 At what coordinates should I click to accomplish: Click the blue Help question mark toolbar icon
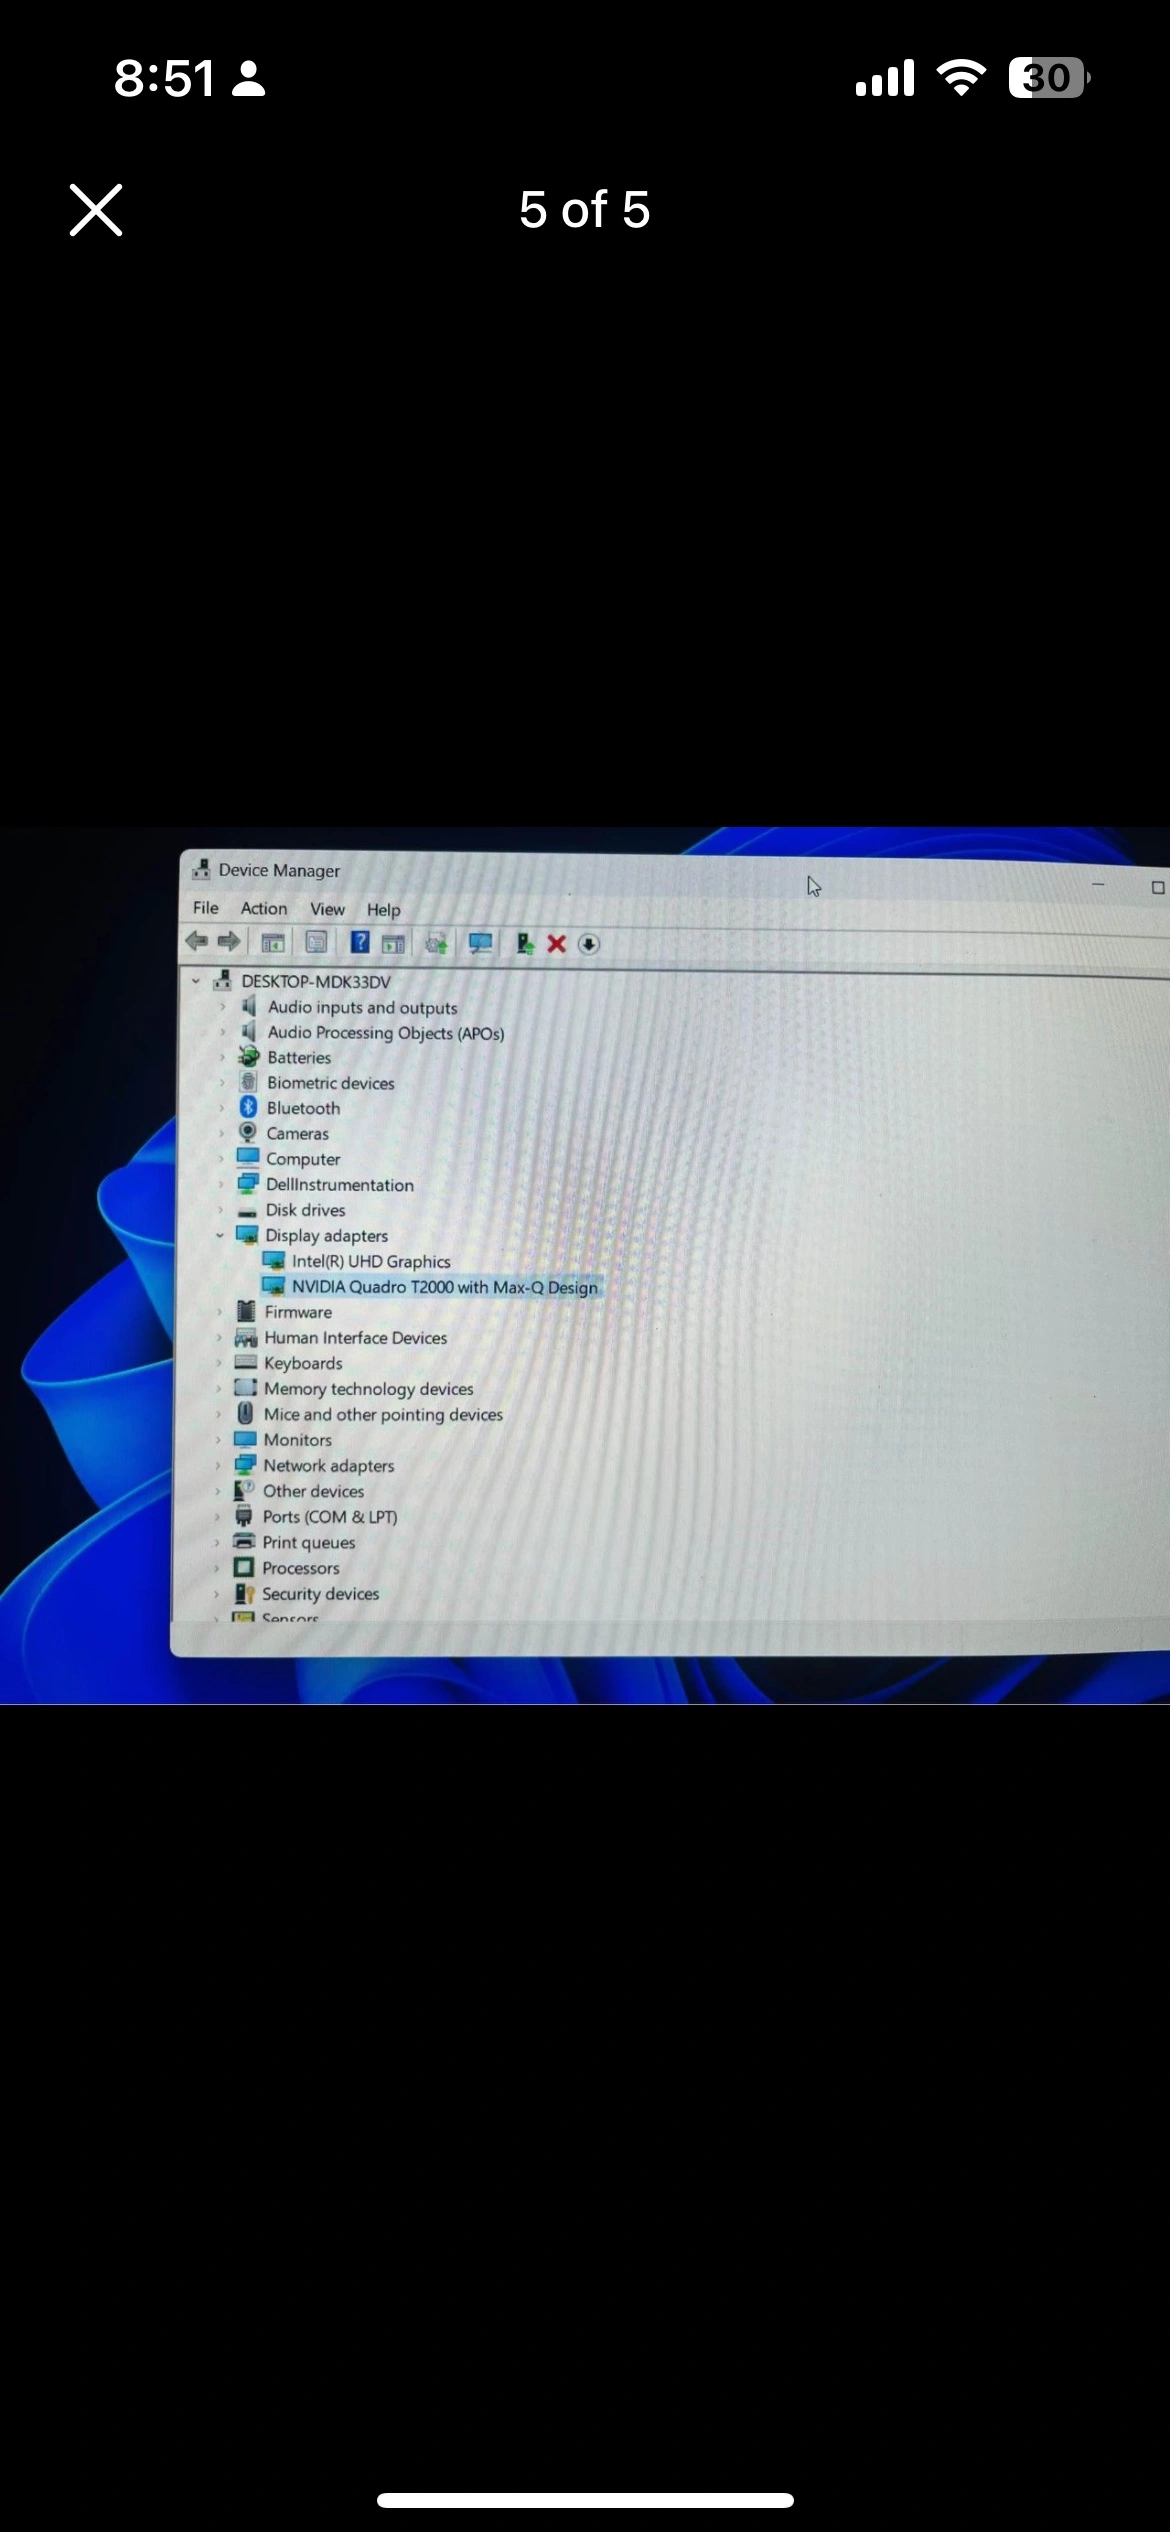tap(360, 942)
